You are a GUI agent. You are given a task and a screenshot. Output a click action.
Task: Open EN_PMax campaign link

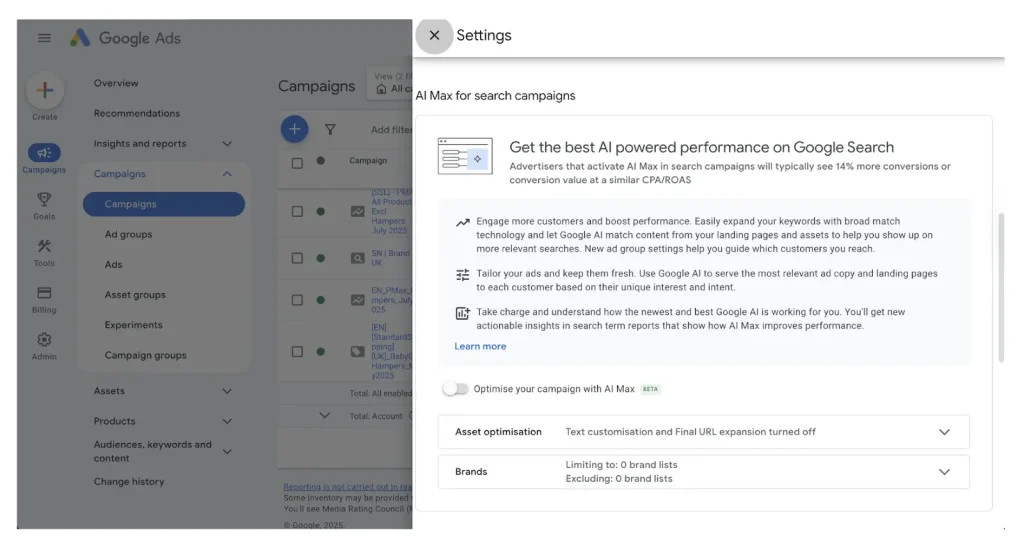tap(391, 300)
